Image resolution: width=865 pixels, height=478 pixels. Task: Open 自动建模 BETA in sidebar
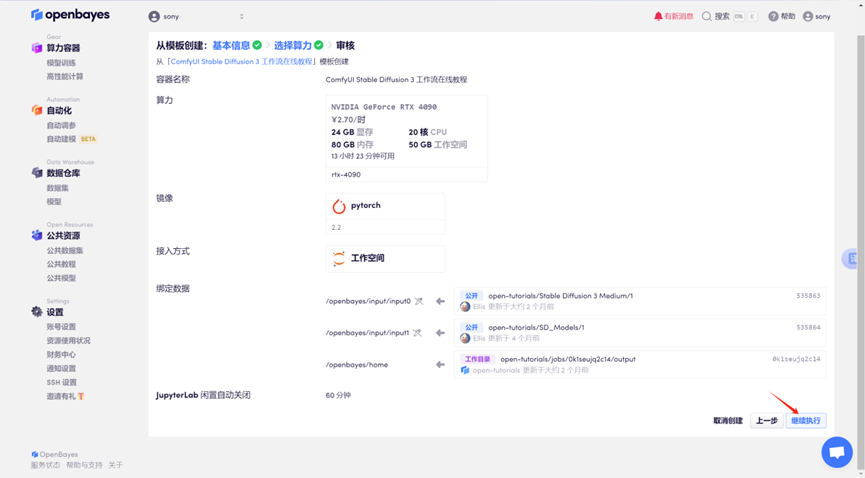(x=72, y=139)
